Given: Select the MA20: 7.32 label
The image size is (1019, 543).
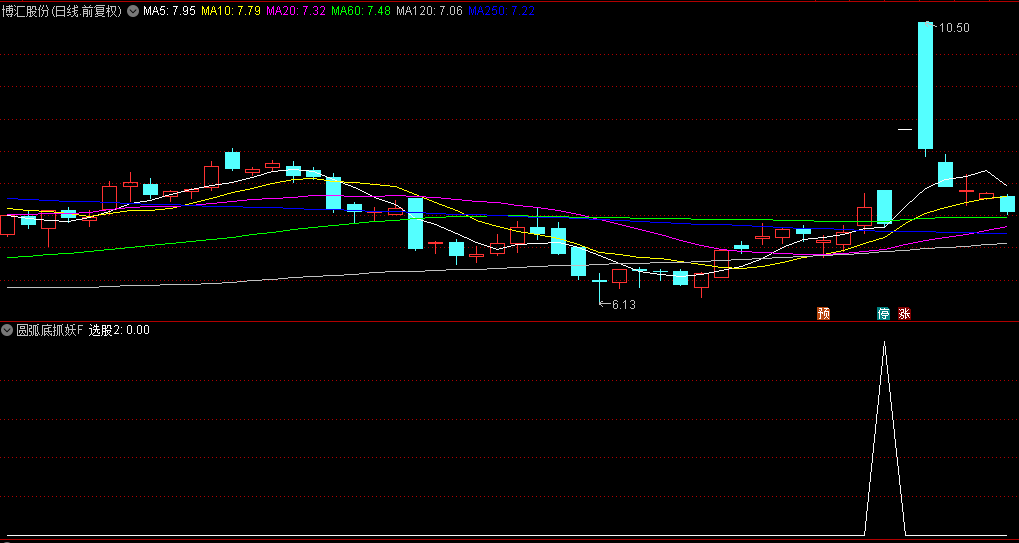Looking at the screenshot, I should [x=296, y=11].
